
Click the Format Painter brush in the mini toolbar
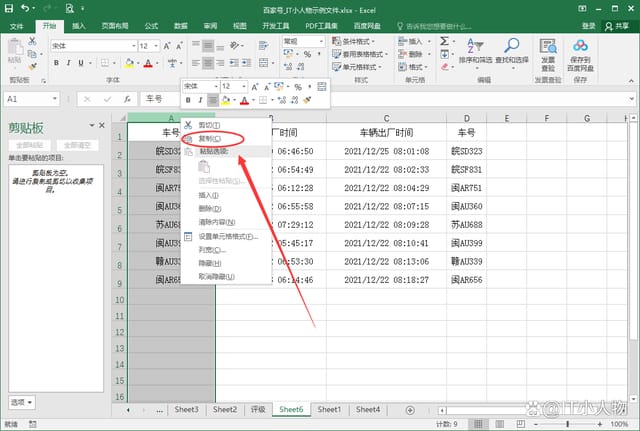tap(307, 100)
